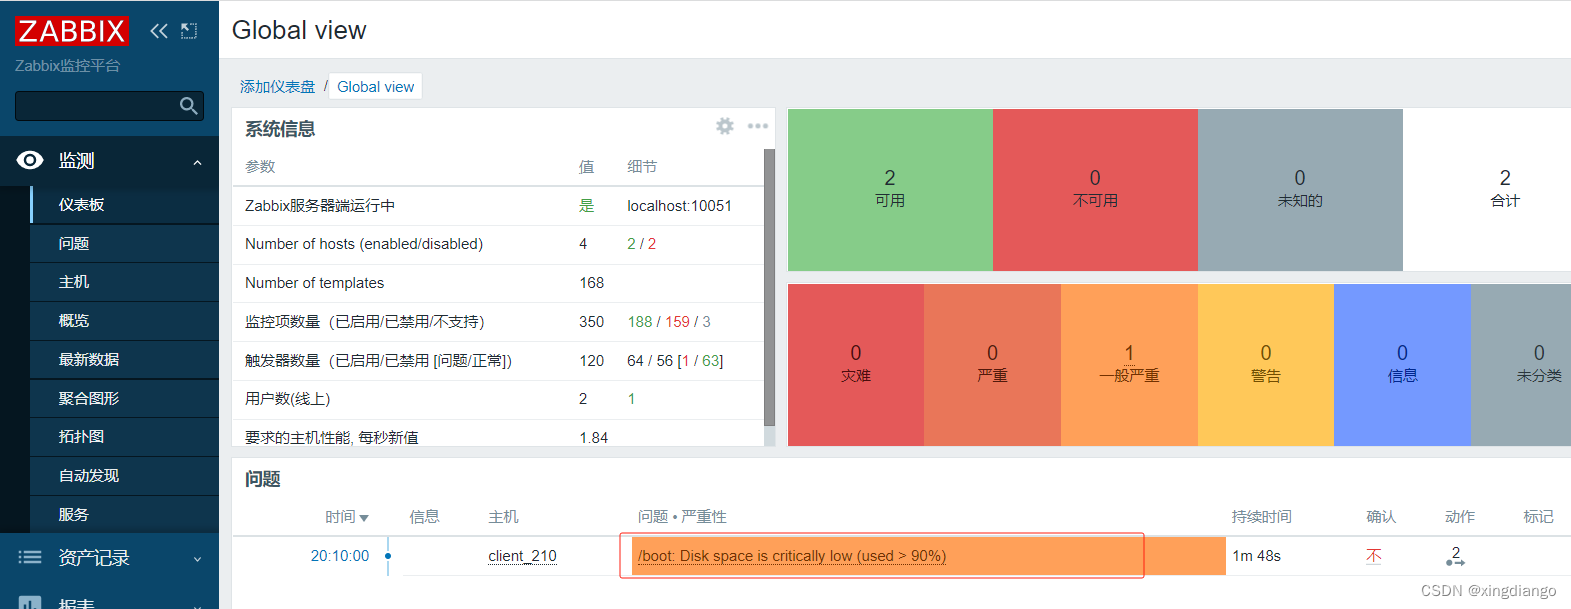Viewport: 1571px width, 609px height.
Task: Collapse the sidebar with double-chevron icon
Action: [x=159, y=31]
